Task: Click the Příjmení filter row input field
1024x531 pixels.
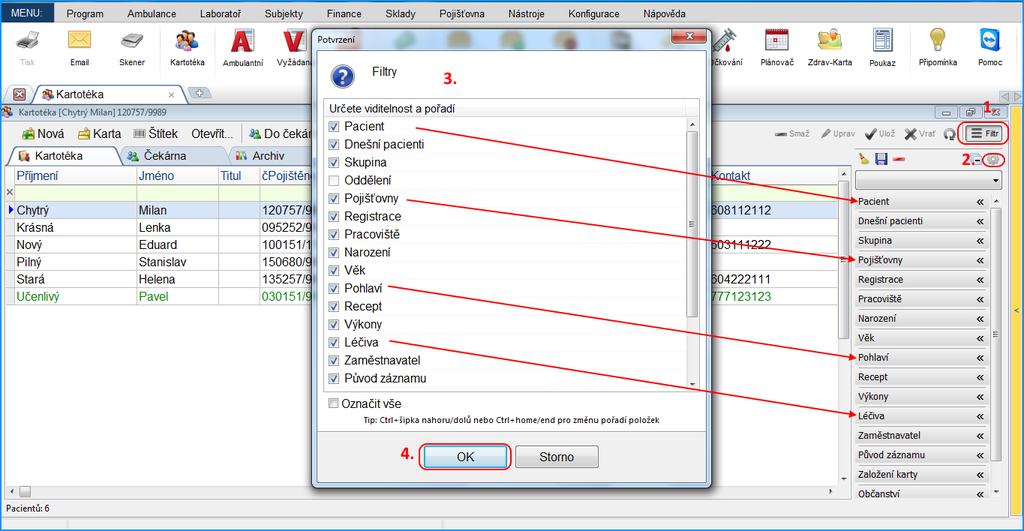Action: 75,193
